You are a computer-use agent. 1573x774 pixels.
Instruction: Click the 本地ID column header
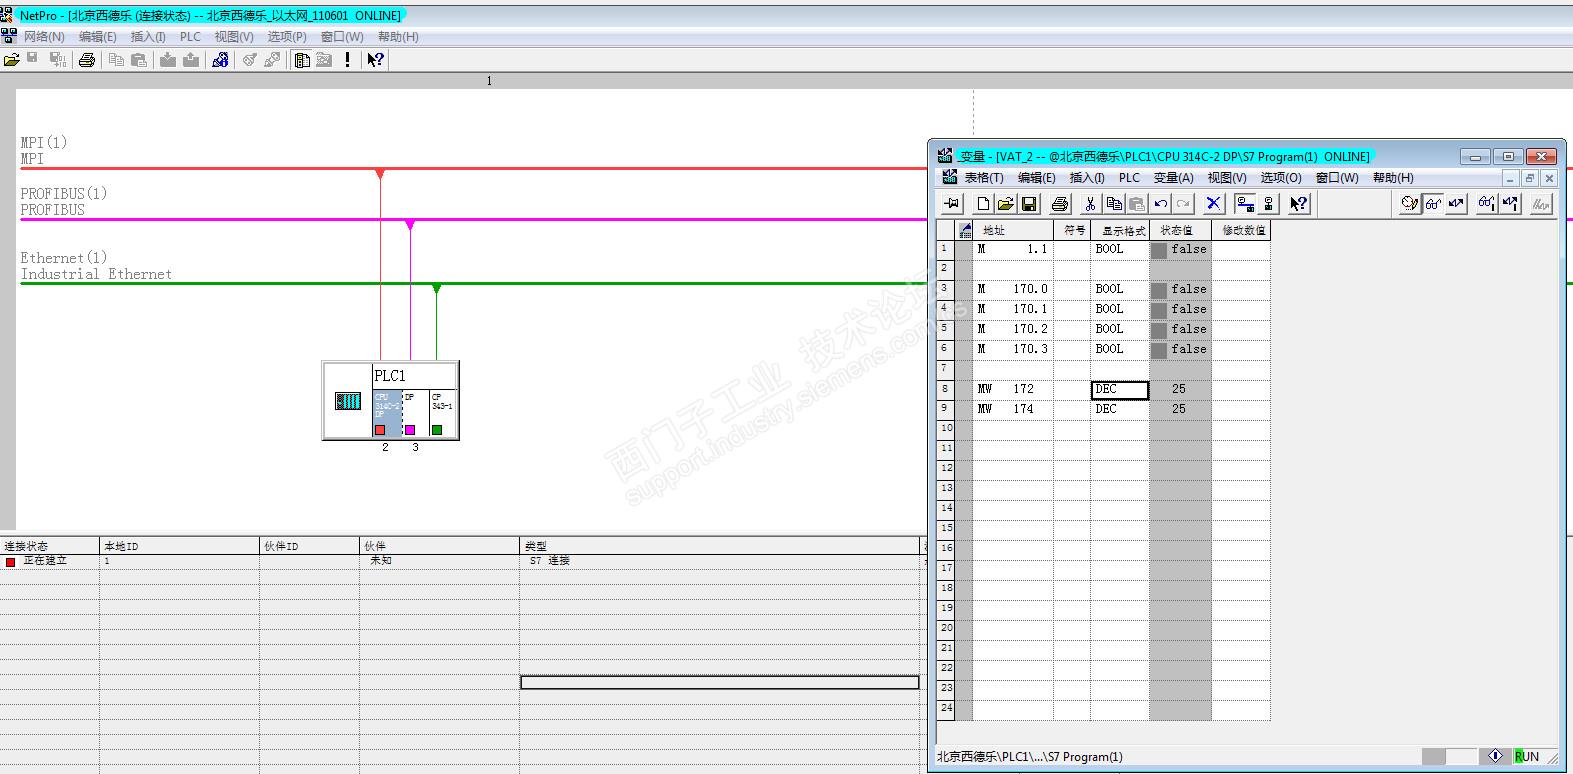coord(180,546)
